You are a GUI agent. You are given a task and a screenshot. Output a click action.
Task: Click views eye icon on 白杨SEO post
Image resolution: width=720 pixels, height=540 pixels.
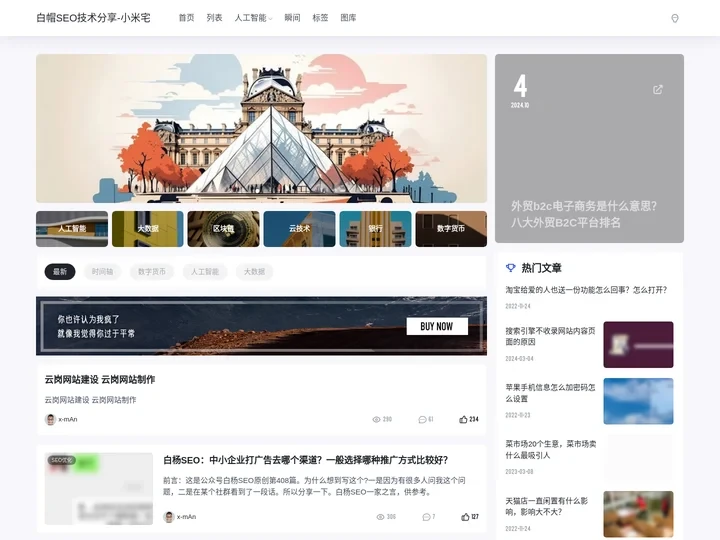(x=380, y=517)
